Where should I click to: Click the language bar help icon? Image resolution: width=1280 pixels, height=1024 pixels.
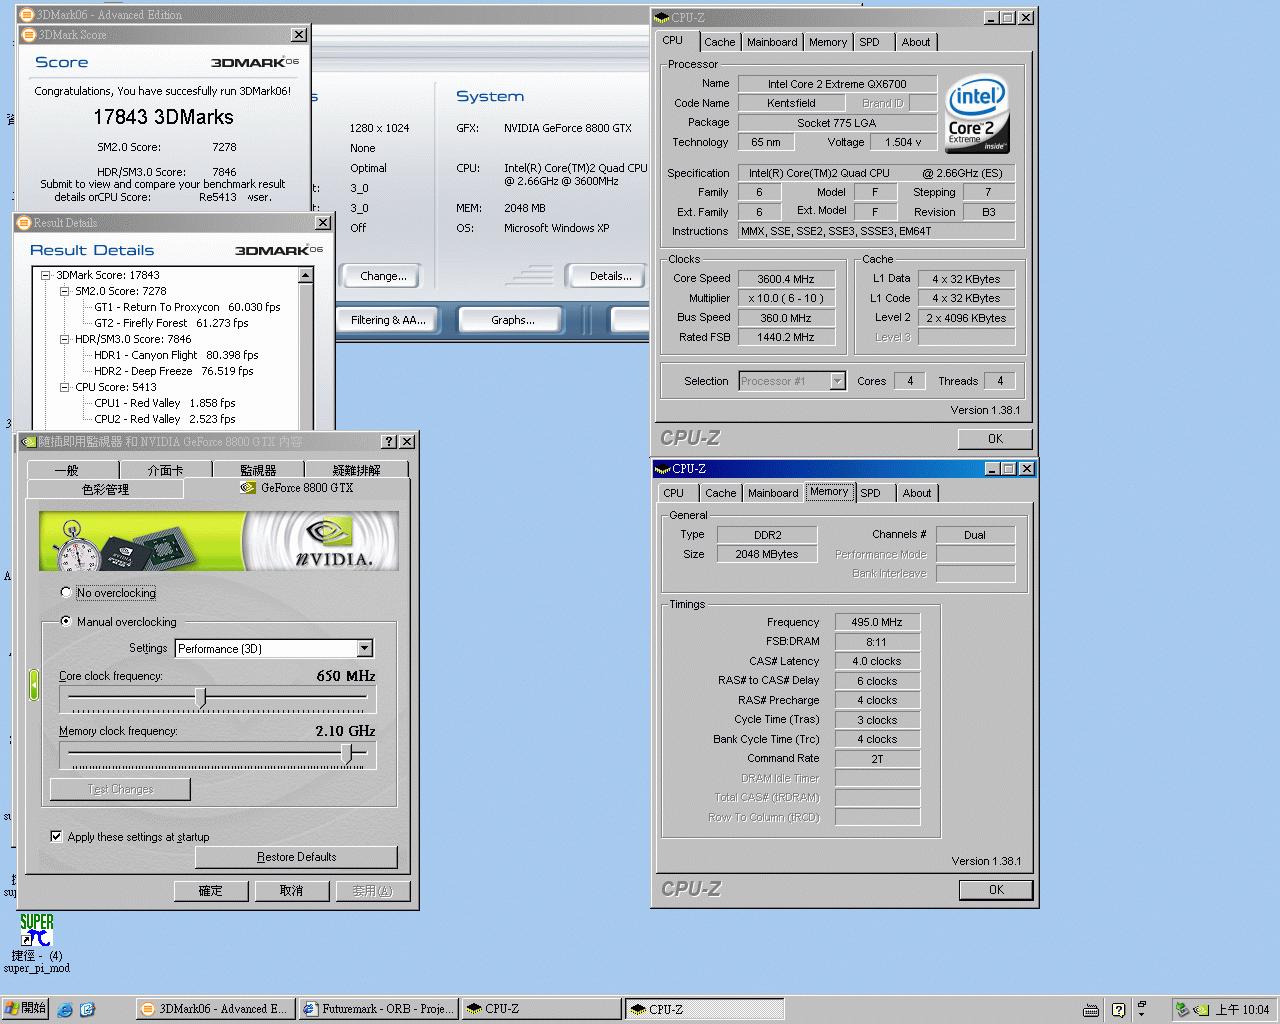[x=1118, y=1010]
